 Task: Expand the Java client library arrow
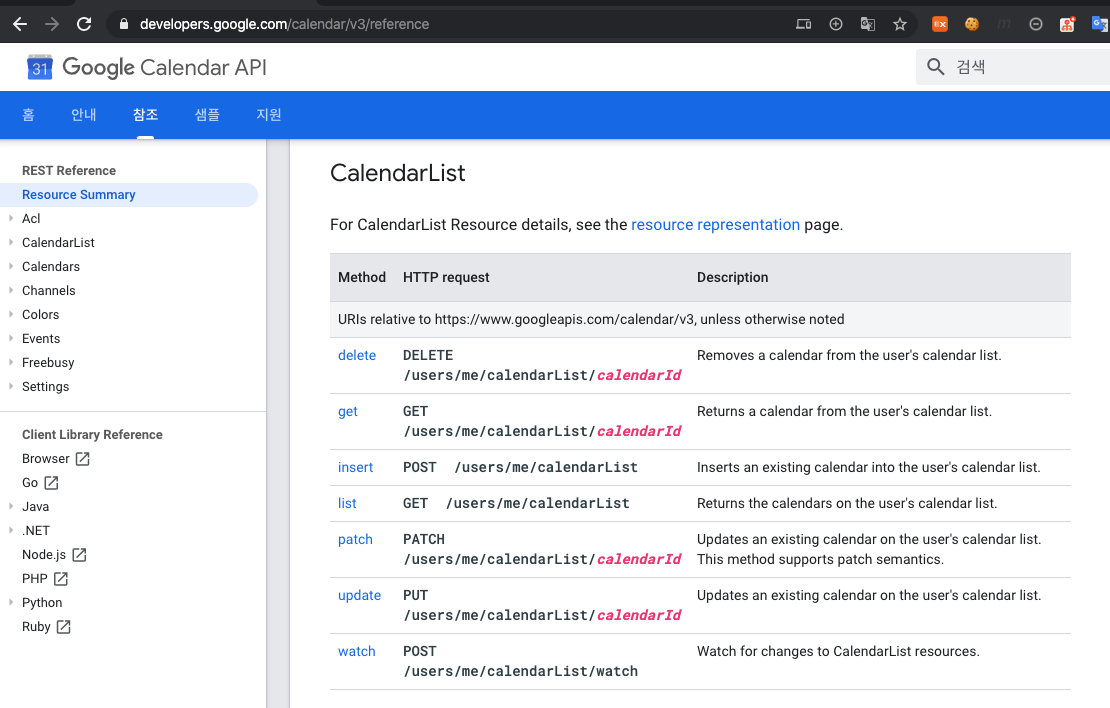(x=11, y=506)
